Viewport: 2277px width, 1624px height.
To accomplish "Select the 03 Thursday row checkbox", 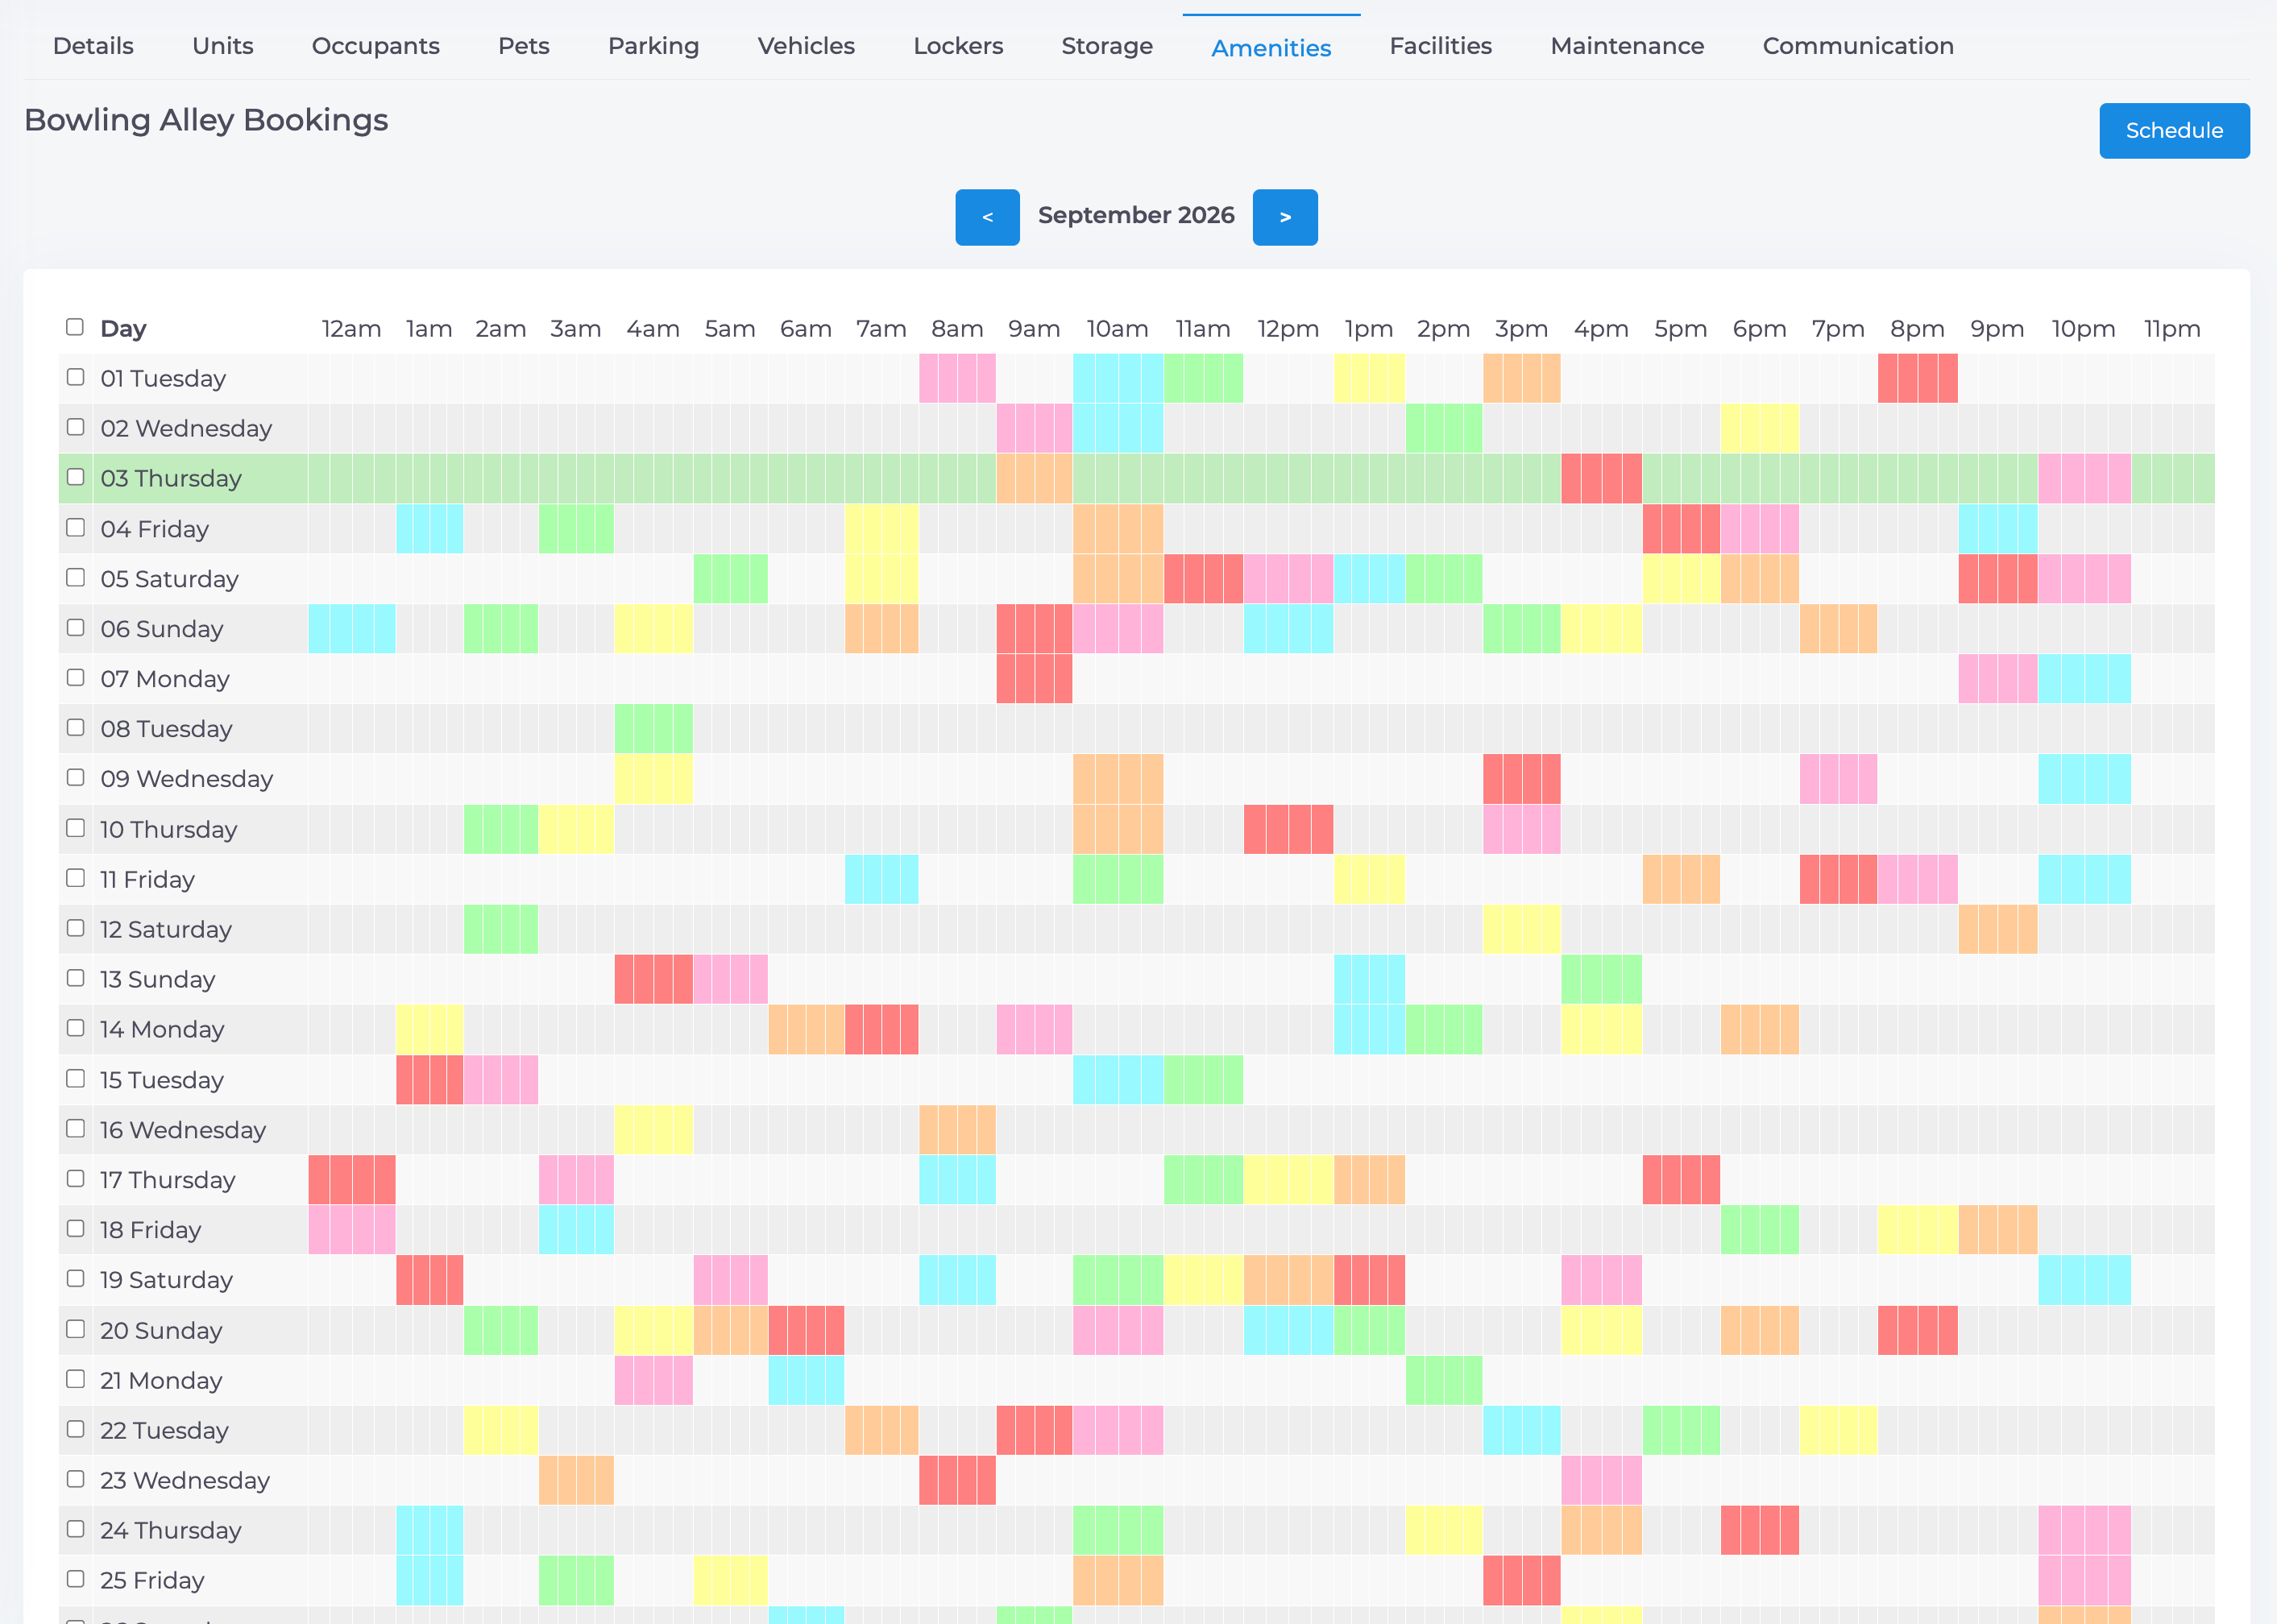I will [75, 477].
